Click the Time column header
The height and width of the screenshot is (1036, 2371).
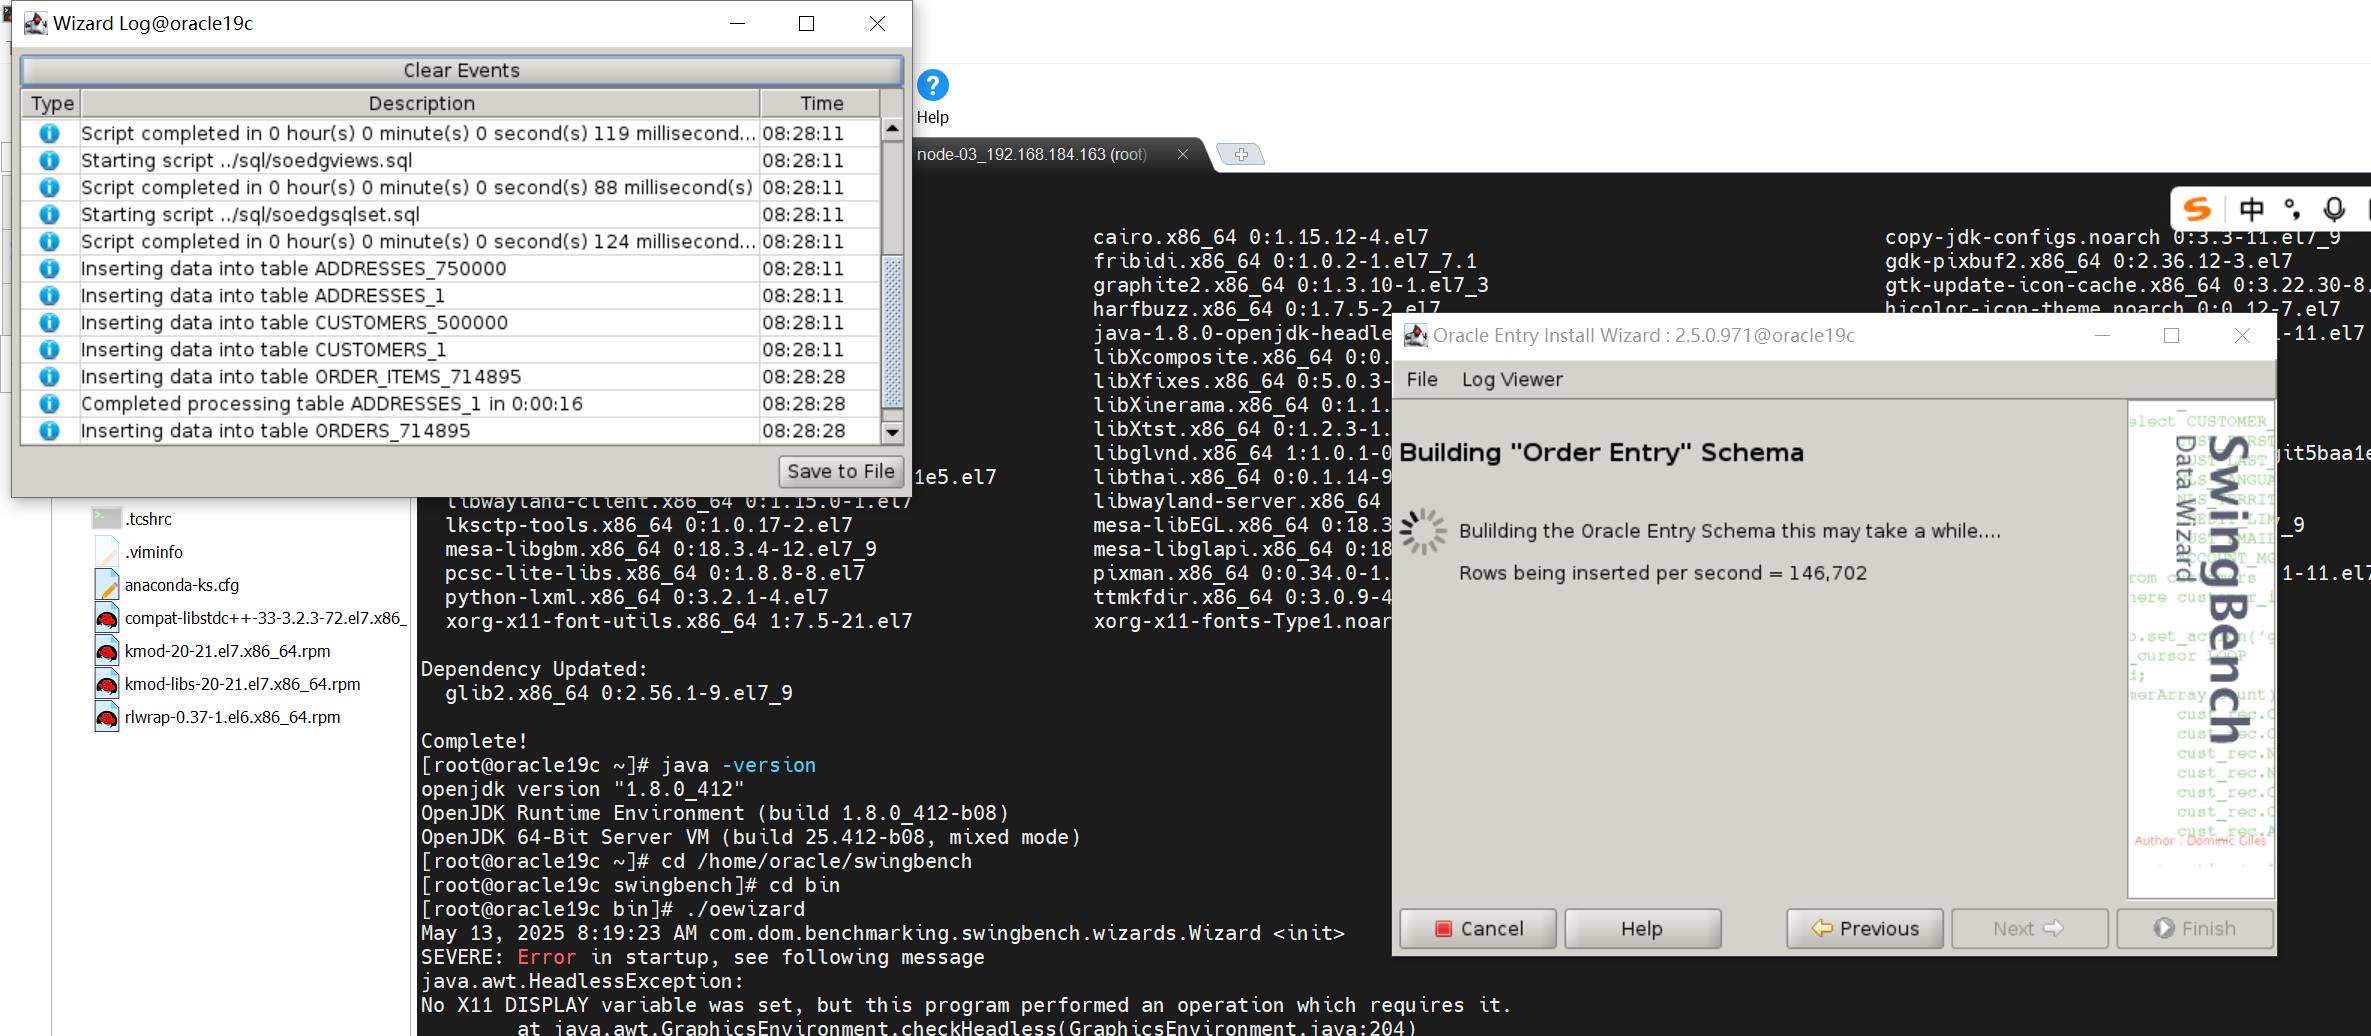[821, 103]
